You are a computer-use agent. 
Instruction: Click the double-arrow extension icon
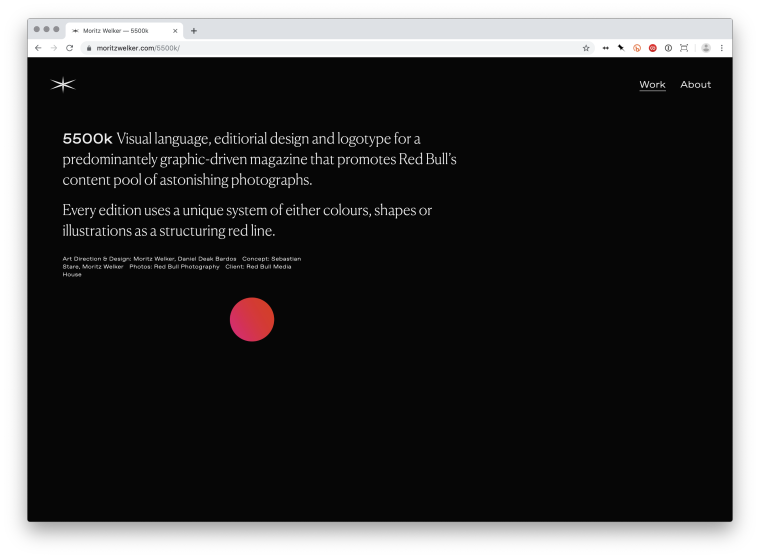(606, 48)
